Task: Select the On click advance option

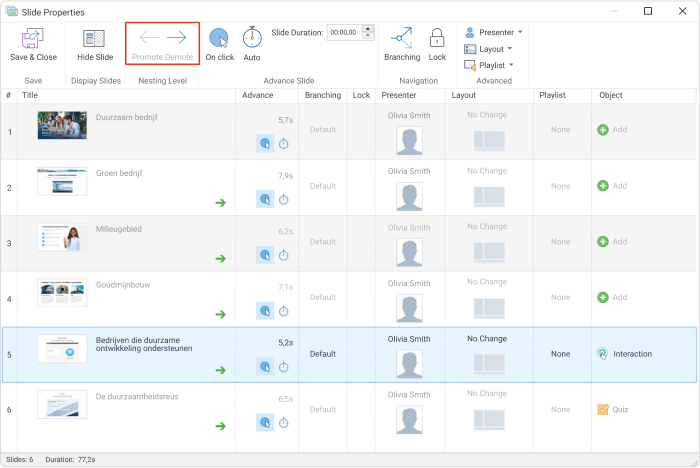Action: (x=220, y=44)
